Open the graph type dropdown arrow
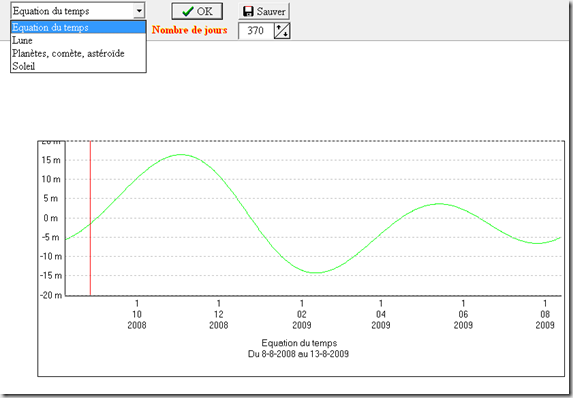 [x=139, y=11]
